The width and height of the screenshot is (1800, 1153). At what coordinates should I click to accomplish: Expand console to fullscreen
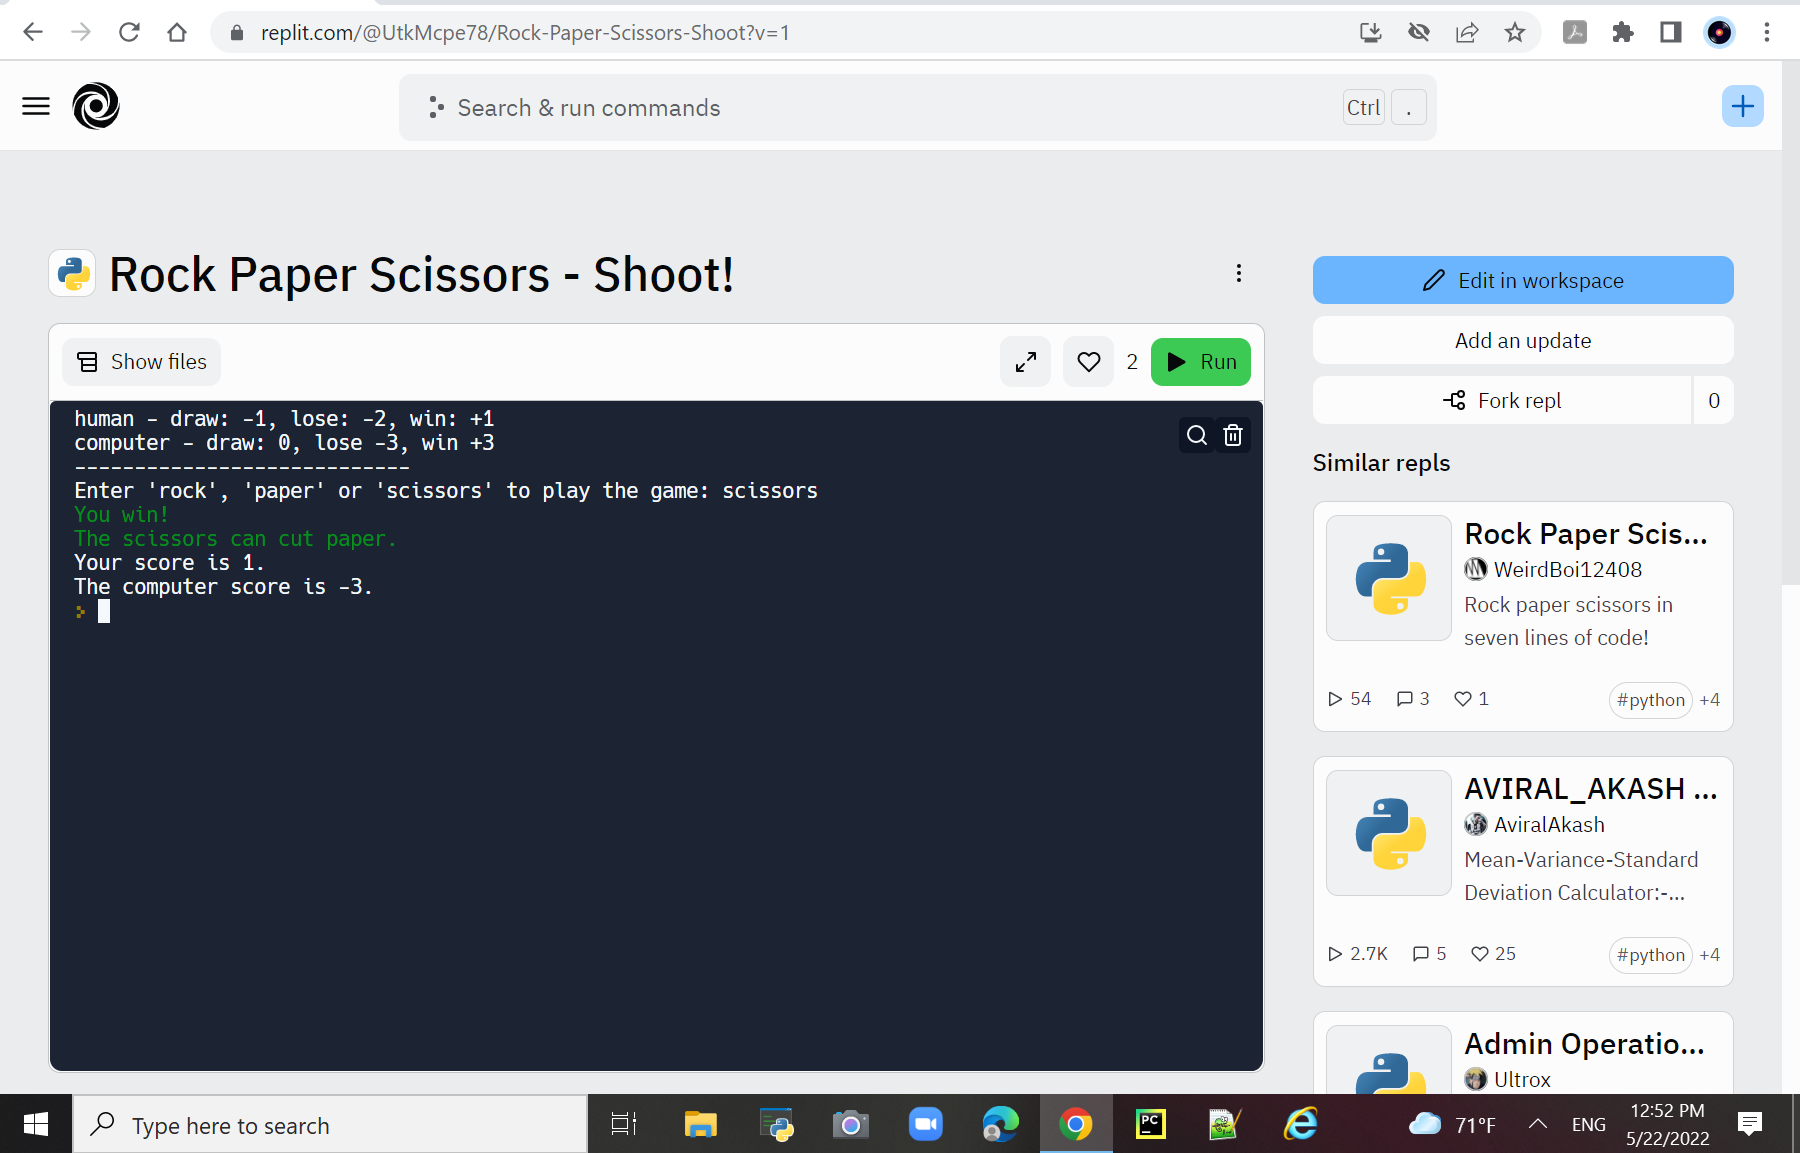pyautogui.click(x=1026, y=362)
